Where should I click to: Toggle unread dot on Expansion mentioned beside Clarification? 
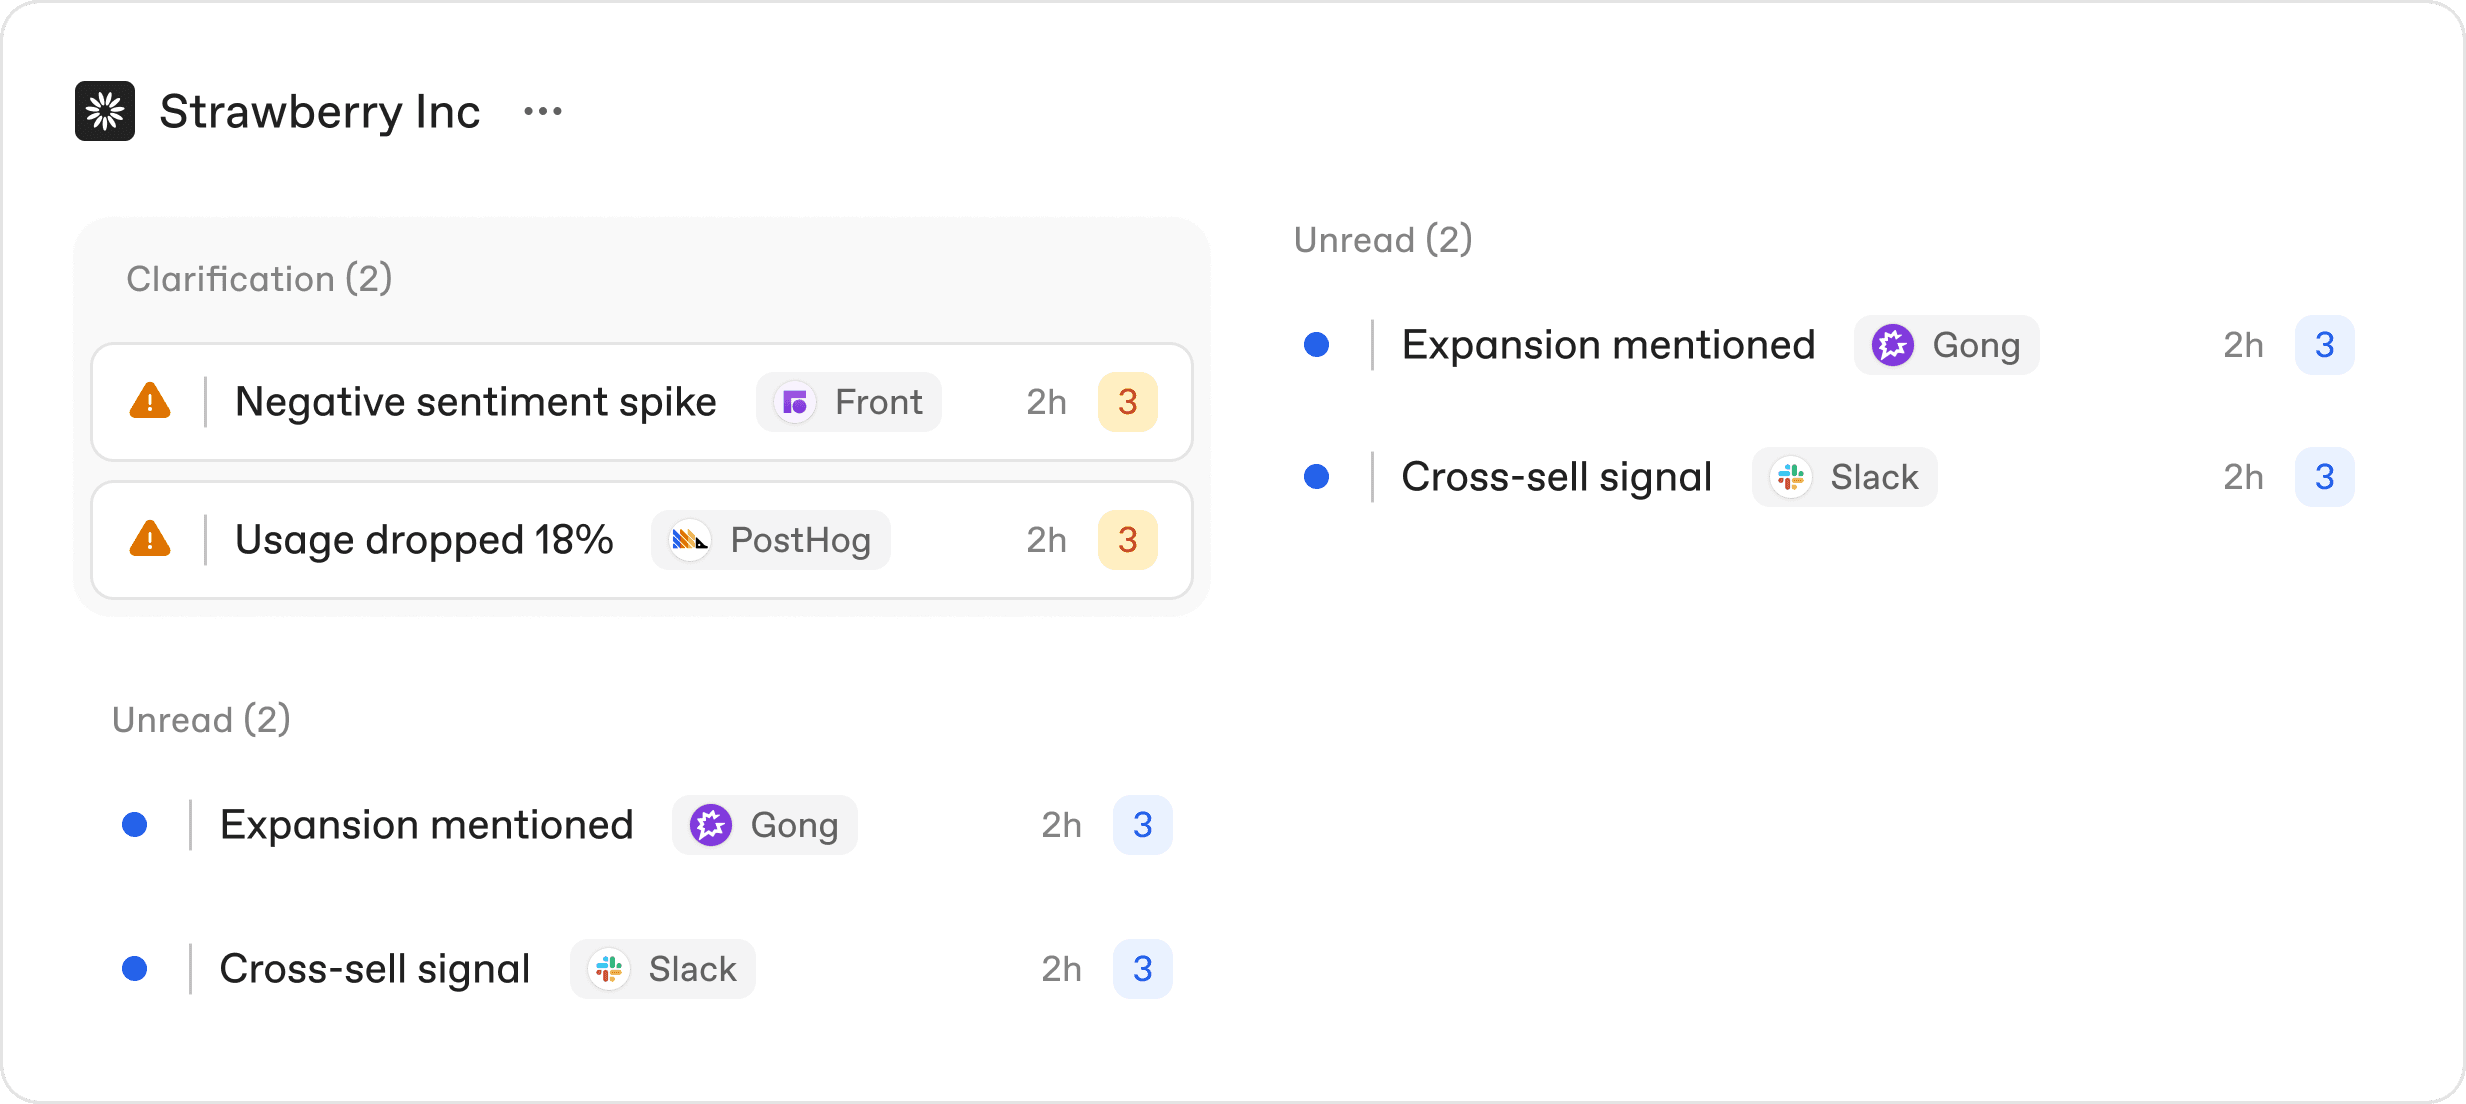pyautogui.click(x=1317, y=345)
